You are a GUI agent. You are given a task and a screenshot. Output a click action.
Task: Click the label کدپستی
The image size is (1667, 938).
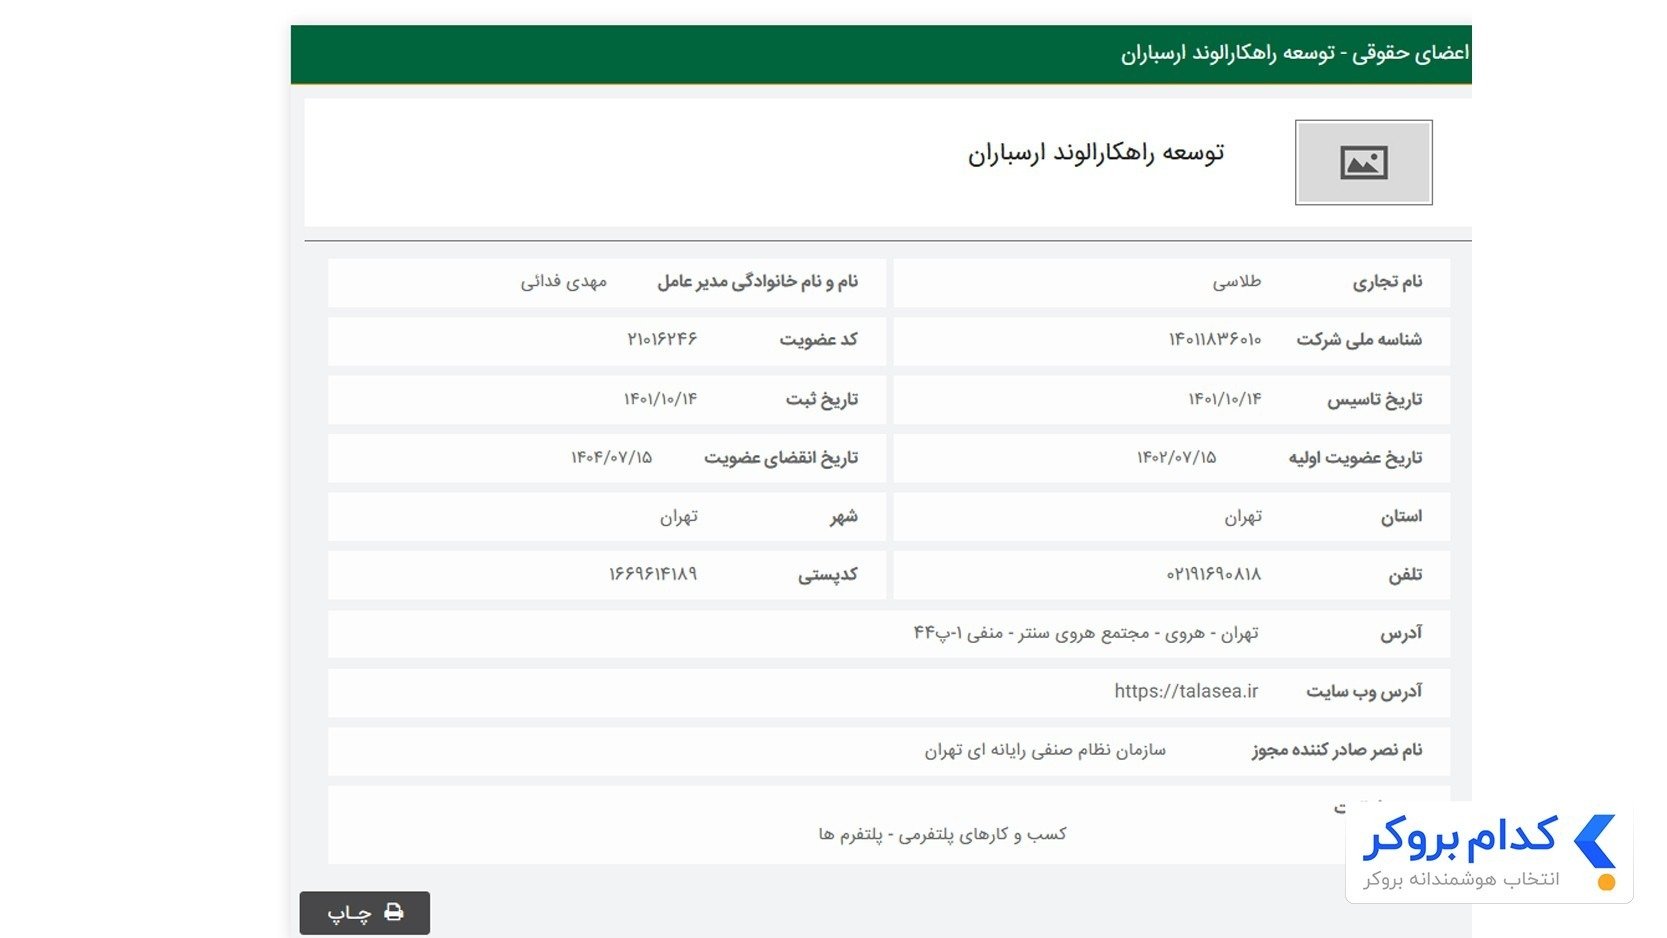click(827, 574)
